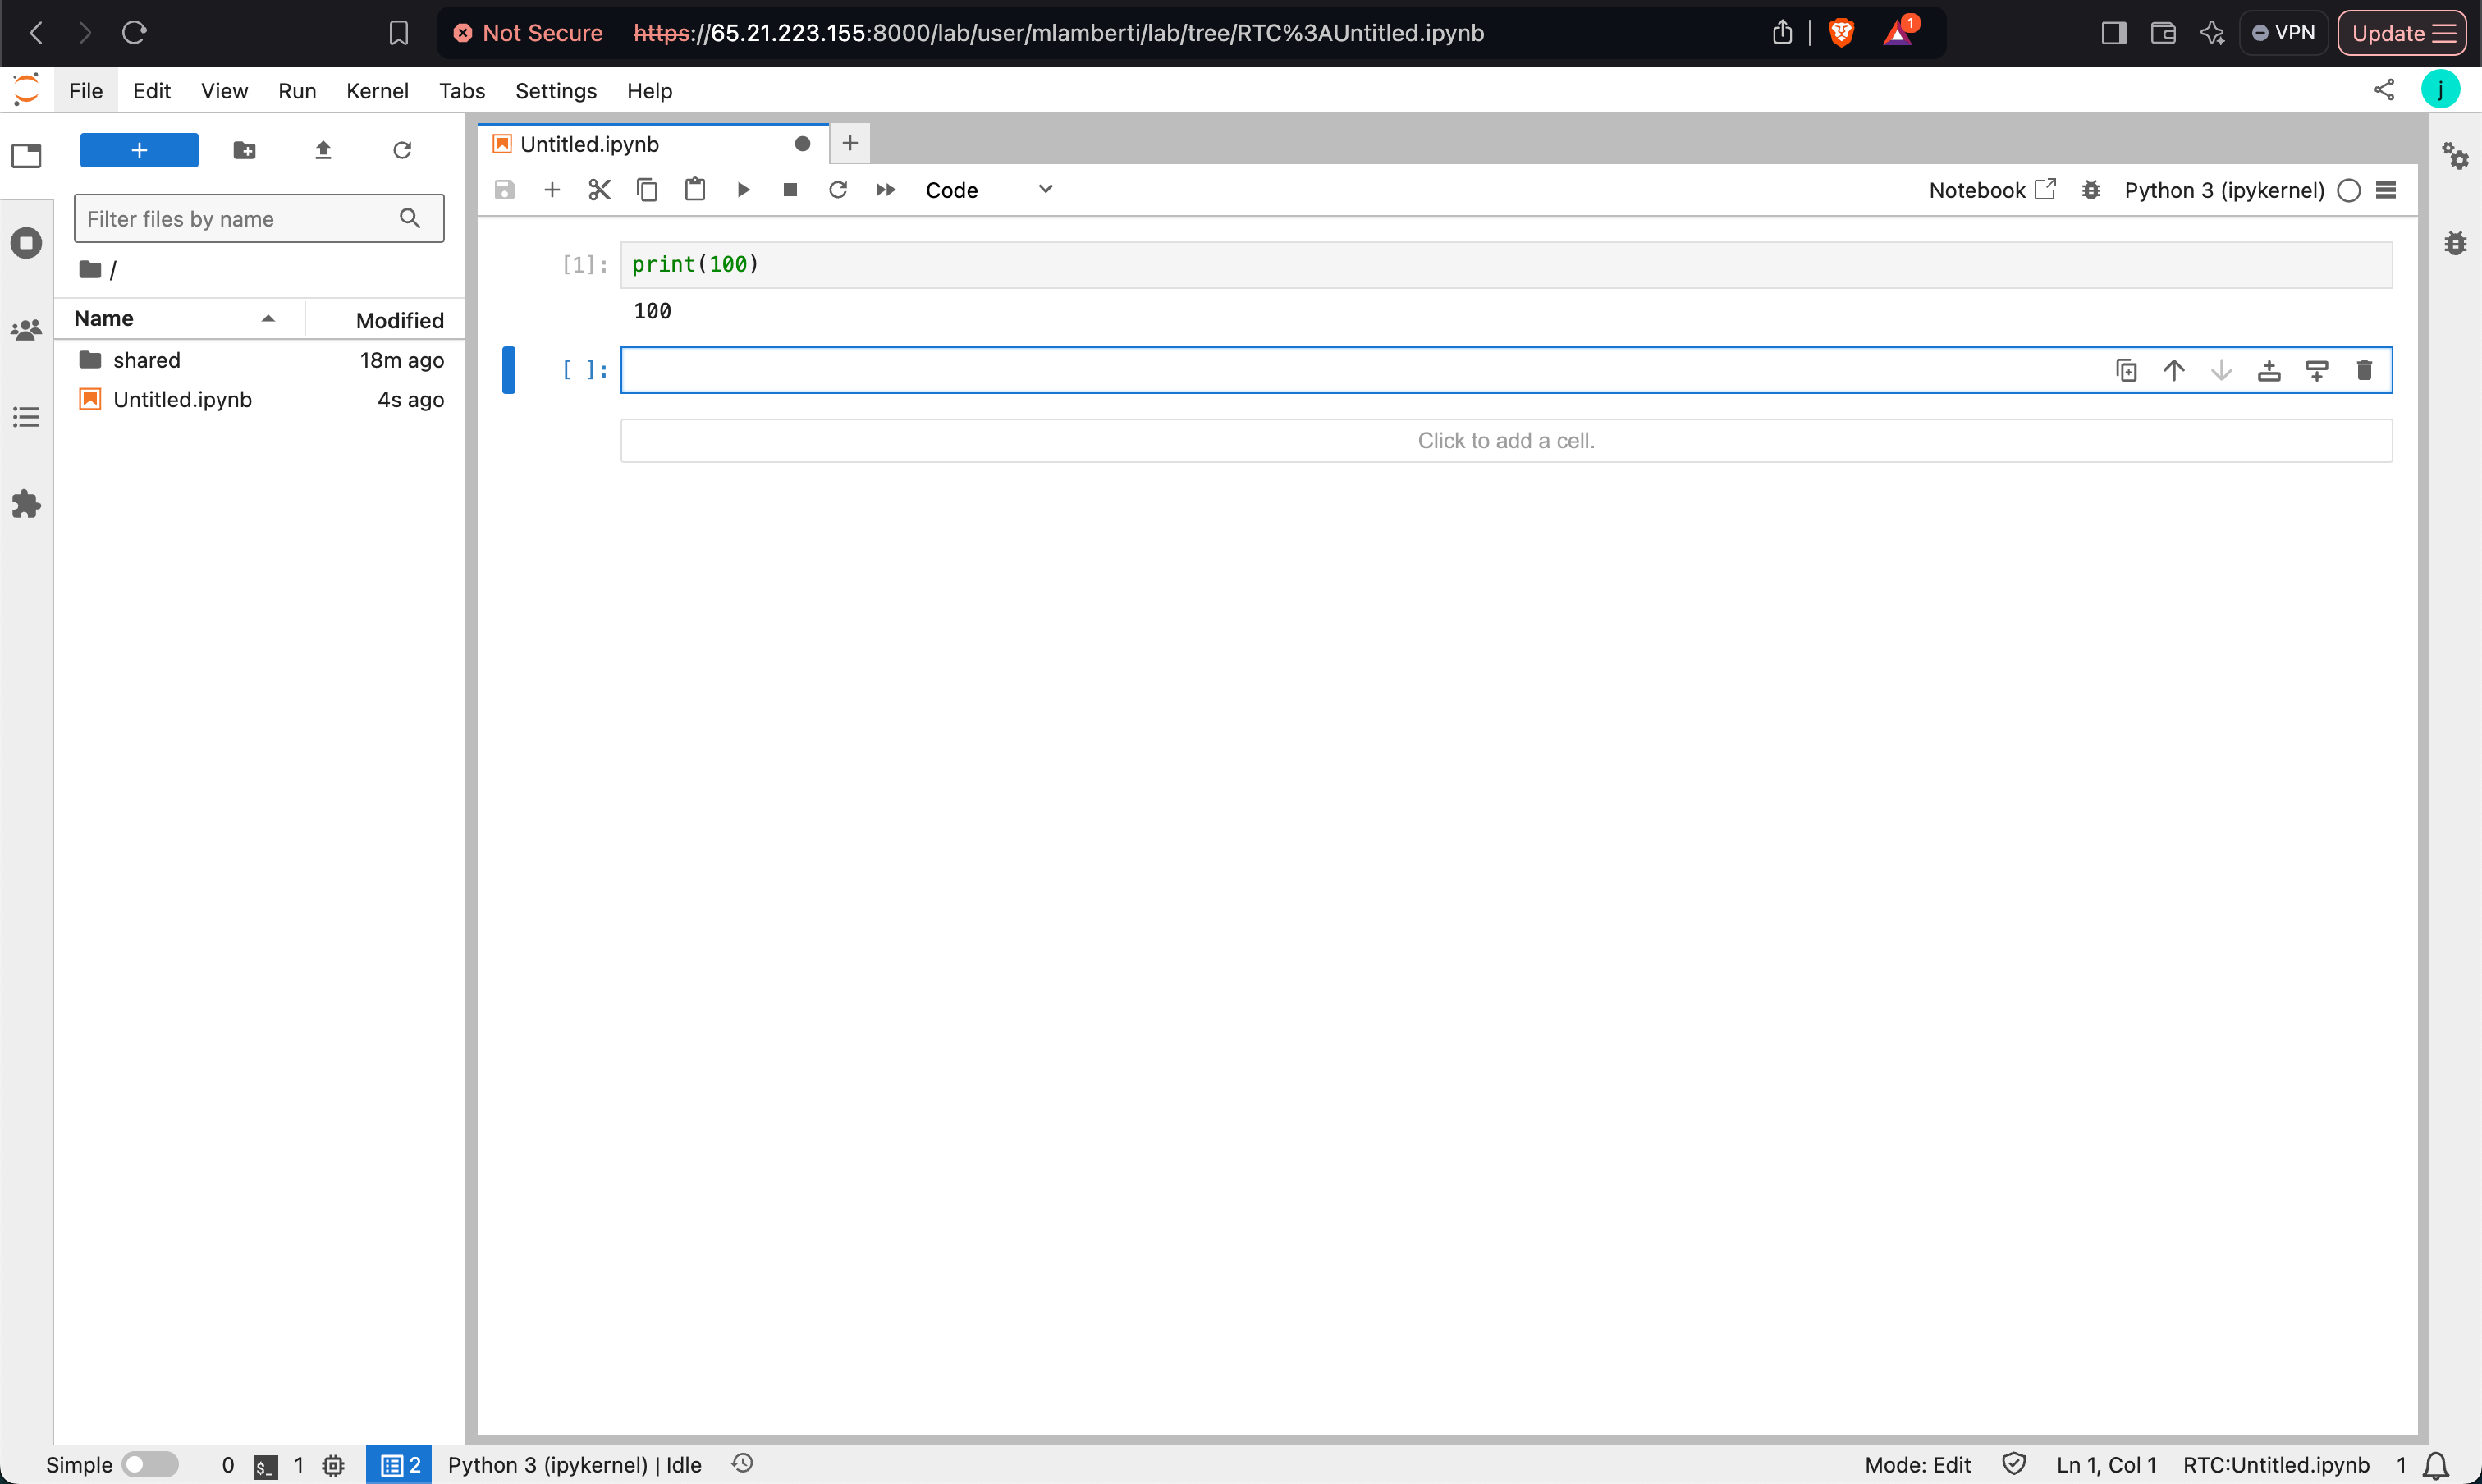Viewport: 2482px width, 1484px height.
Task: Refresh the file browser listing
Action: (402, 150)
